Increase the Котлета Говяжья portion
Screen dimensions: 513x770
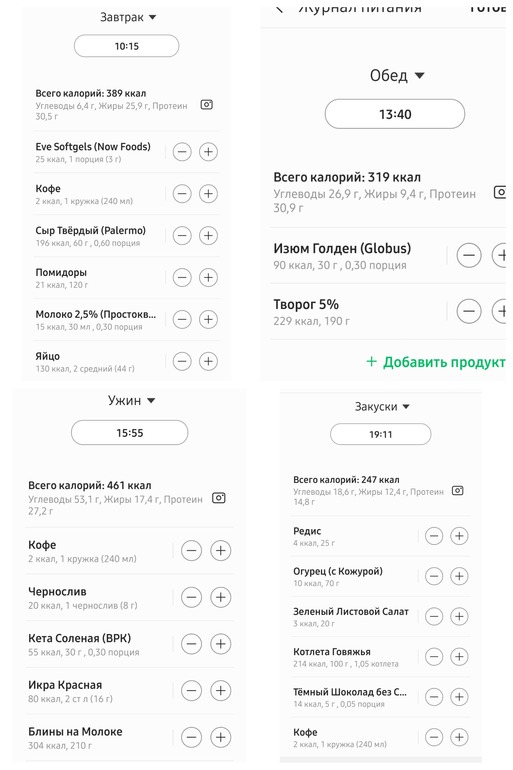click(x=459, y=657)
